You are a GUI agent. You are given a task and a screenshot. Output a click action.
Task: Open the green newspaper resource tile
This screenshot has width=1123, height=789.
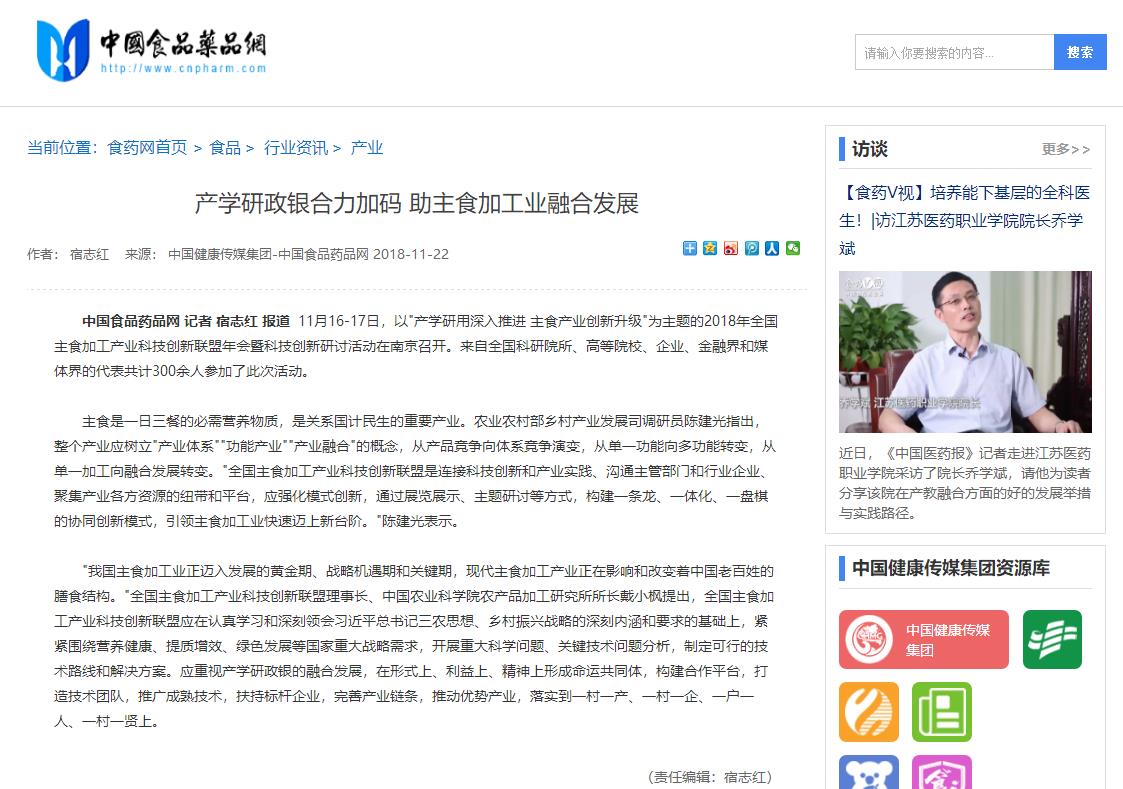(942, 712)
